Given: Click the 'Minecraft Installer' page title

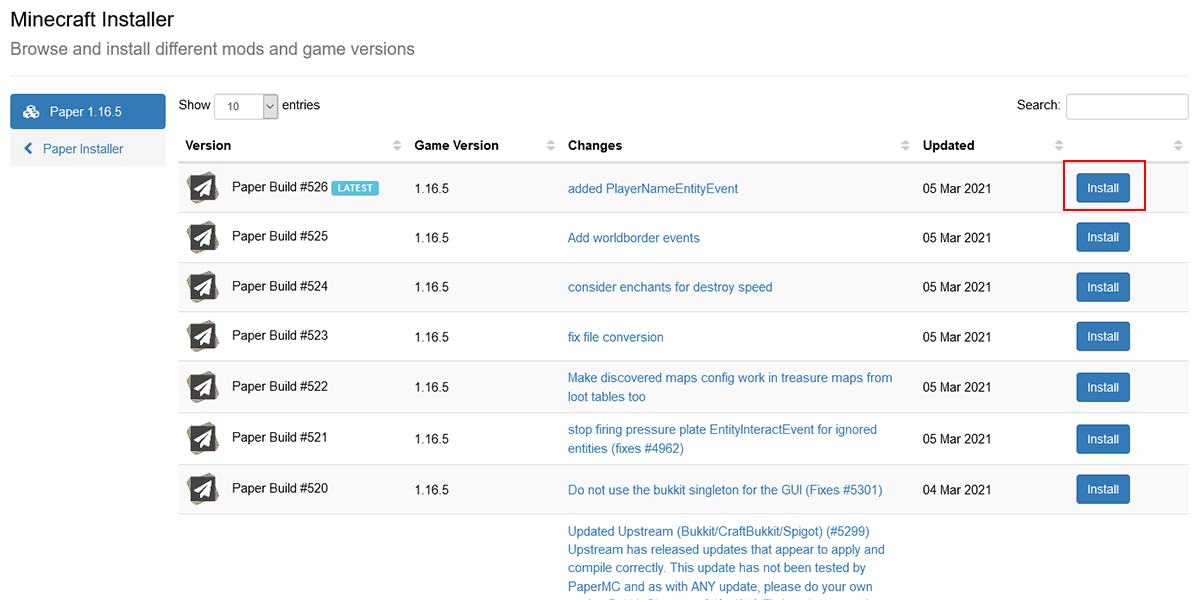Looking at the screenshot, I should tap(92, 19).
